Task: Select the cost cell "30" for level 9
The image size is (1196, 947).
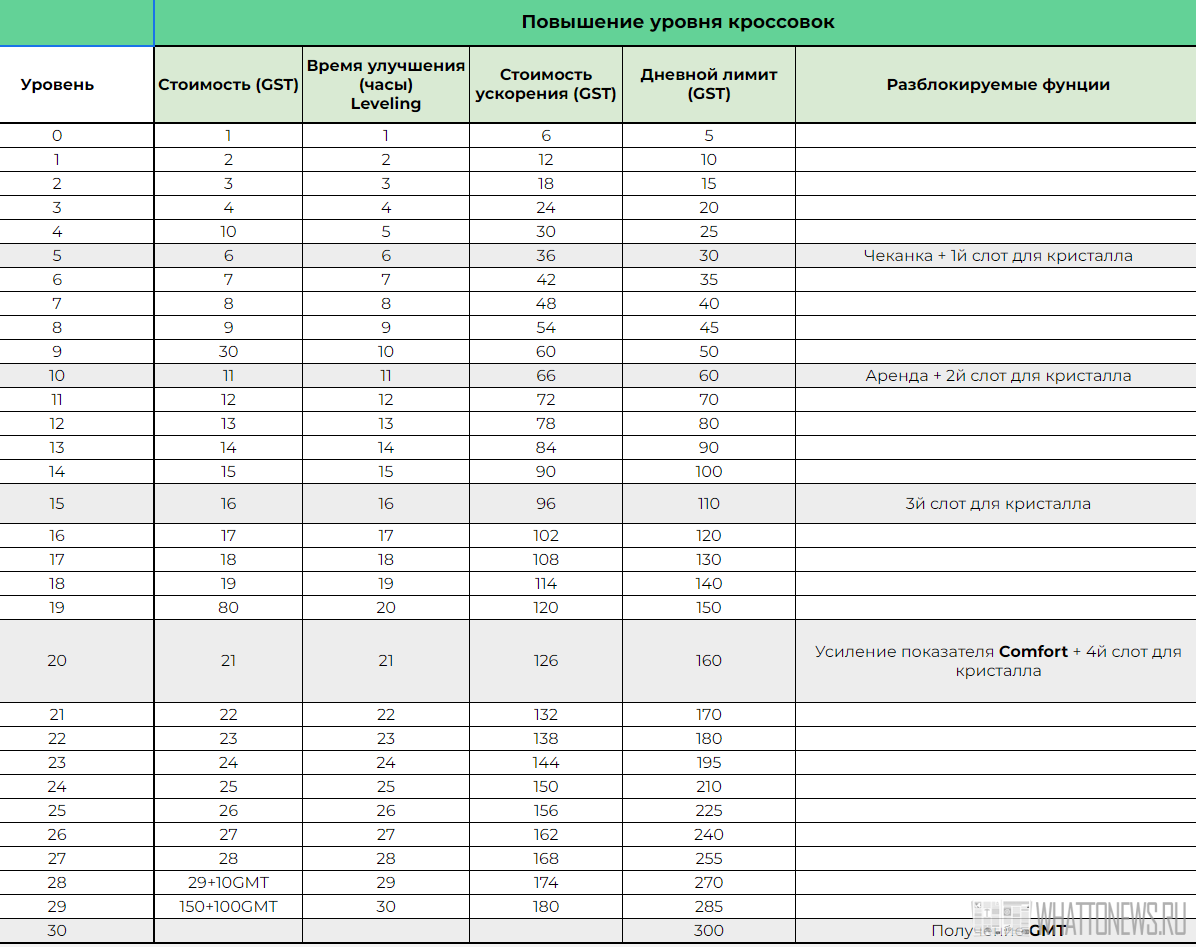Action: coord(228,352)
